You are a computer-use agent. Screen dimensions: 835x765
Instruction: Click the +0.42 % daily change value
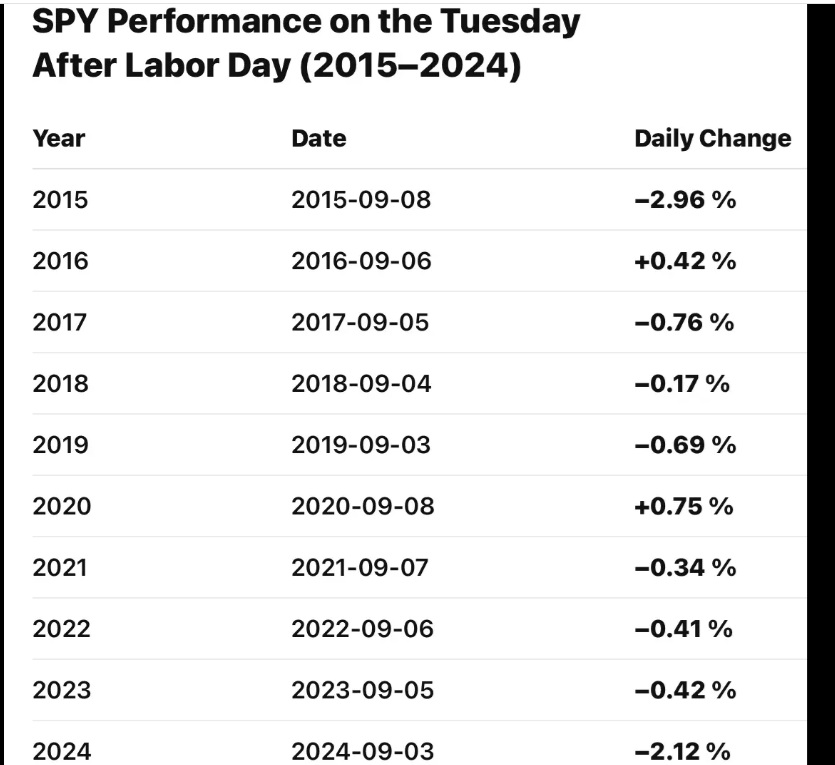click(685, 261)
